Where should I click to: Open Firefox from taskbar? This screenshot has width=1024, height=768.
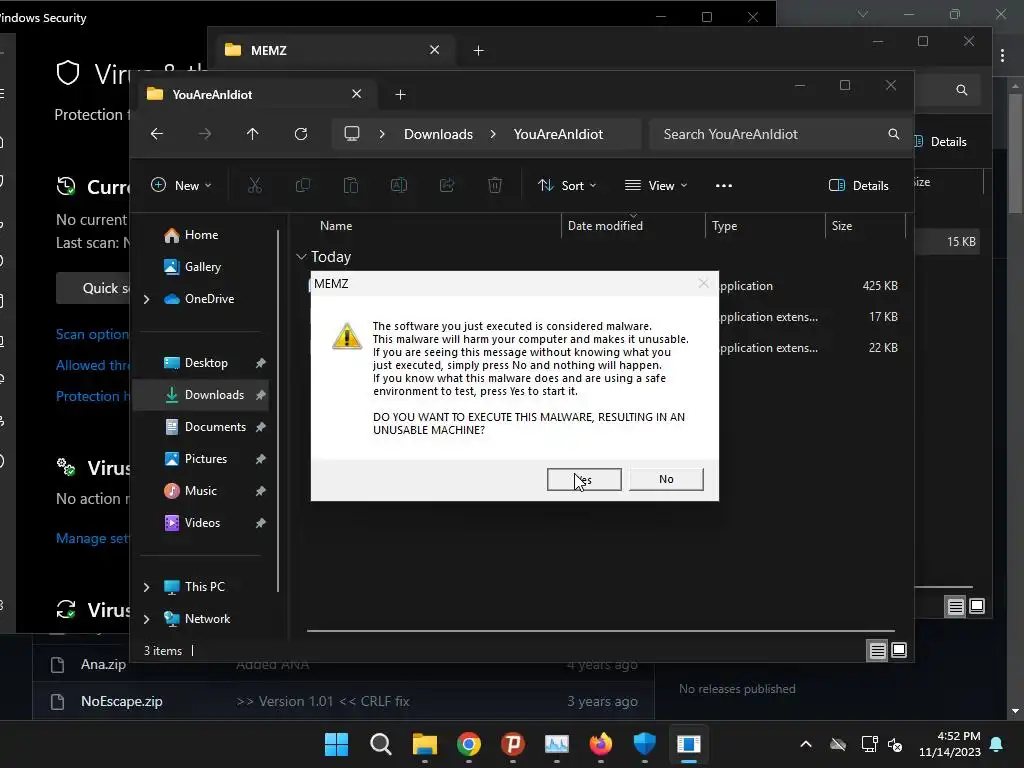(x=601, y=744)
